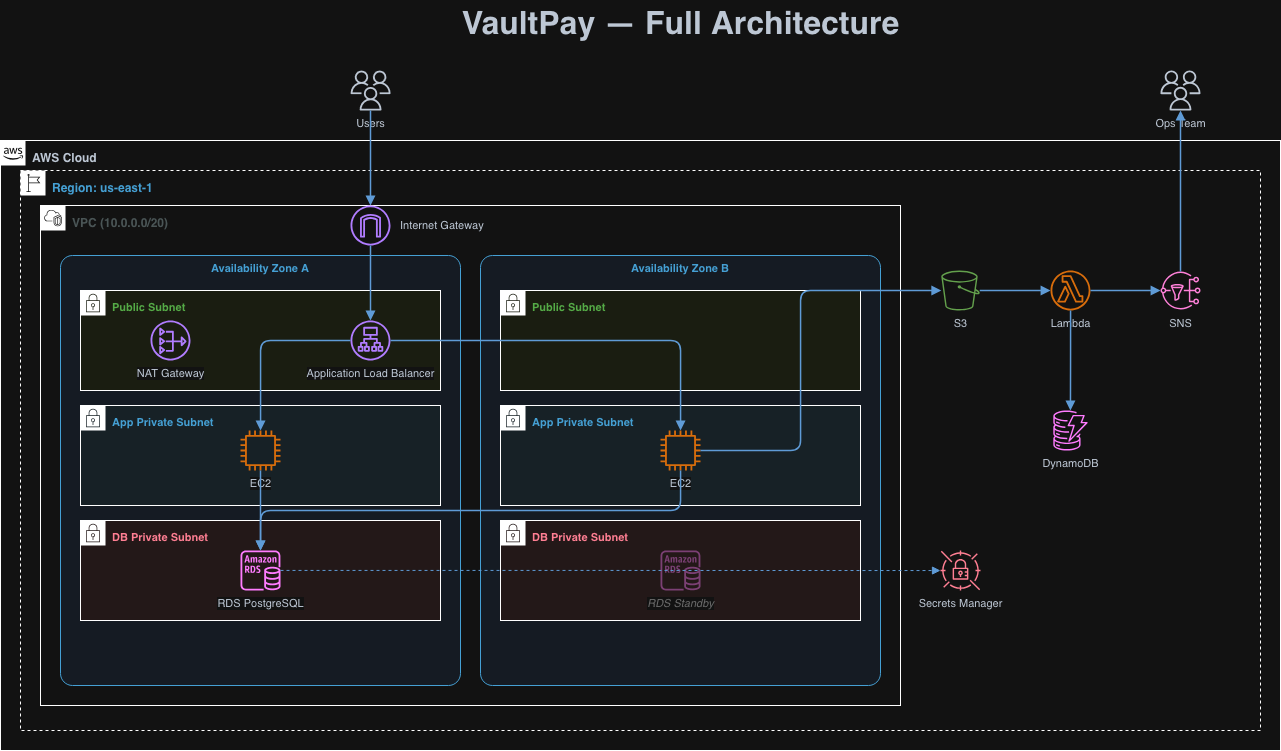Viewport: 1281px width, 751px height.
Task: Click the Application Load Balancer icon
Action: pyautogui.click(x=370, y=341)
